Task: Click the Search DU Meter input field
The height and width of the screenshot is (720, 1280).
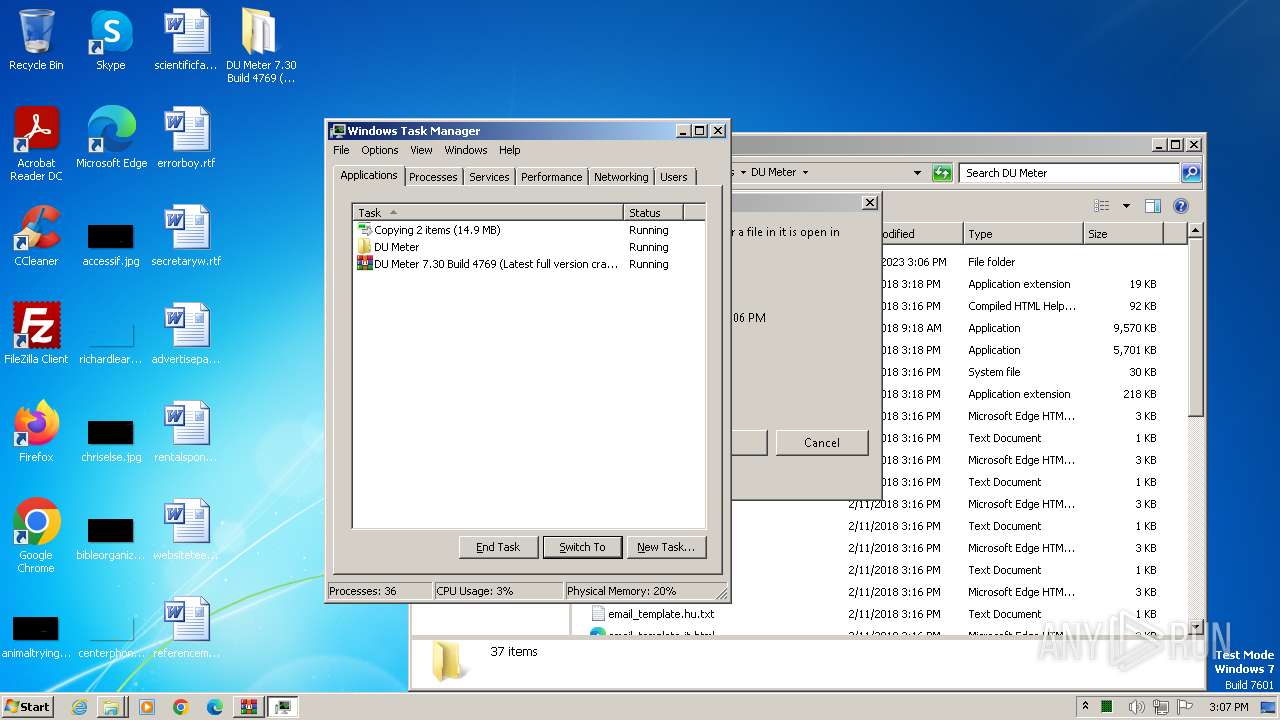Action: pyautogui.click(x=1068, y=173)
